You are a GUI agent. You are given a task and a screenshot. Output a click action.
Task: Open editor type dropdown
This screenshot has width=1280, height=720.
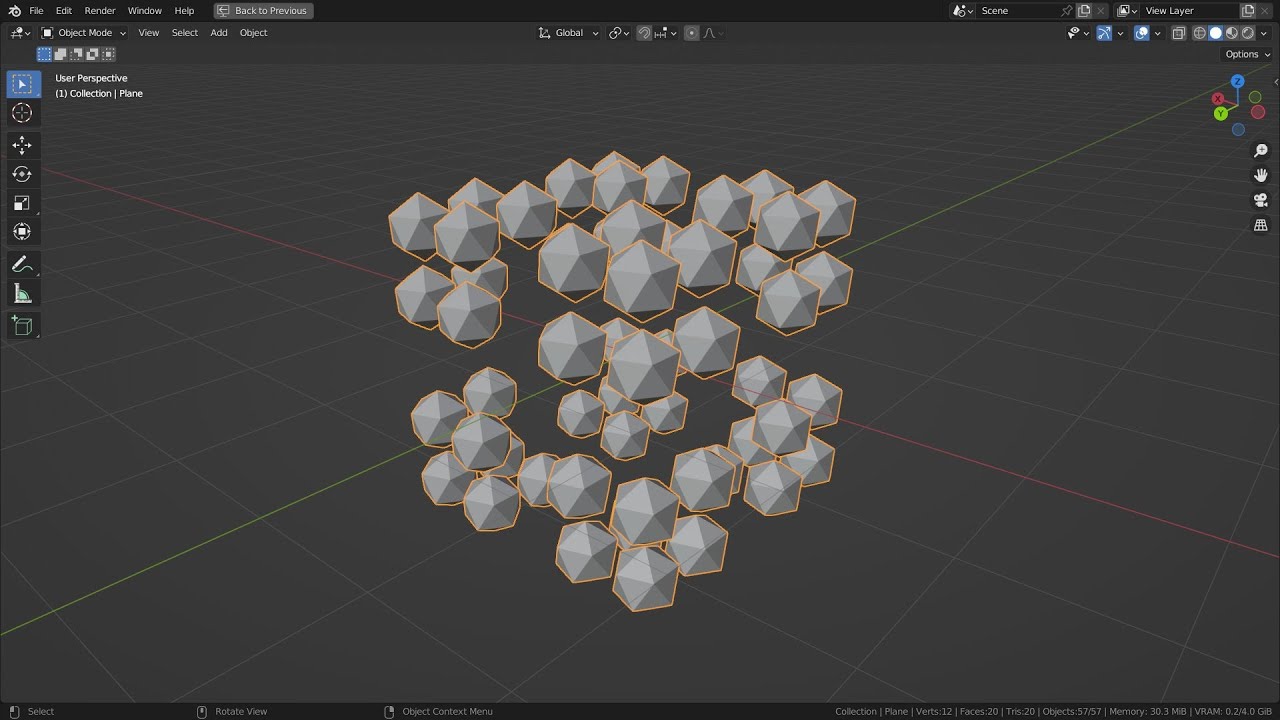20,33
